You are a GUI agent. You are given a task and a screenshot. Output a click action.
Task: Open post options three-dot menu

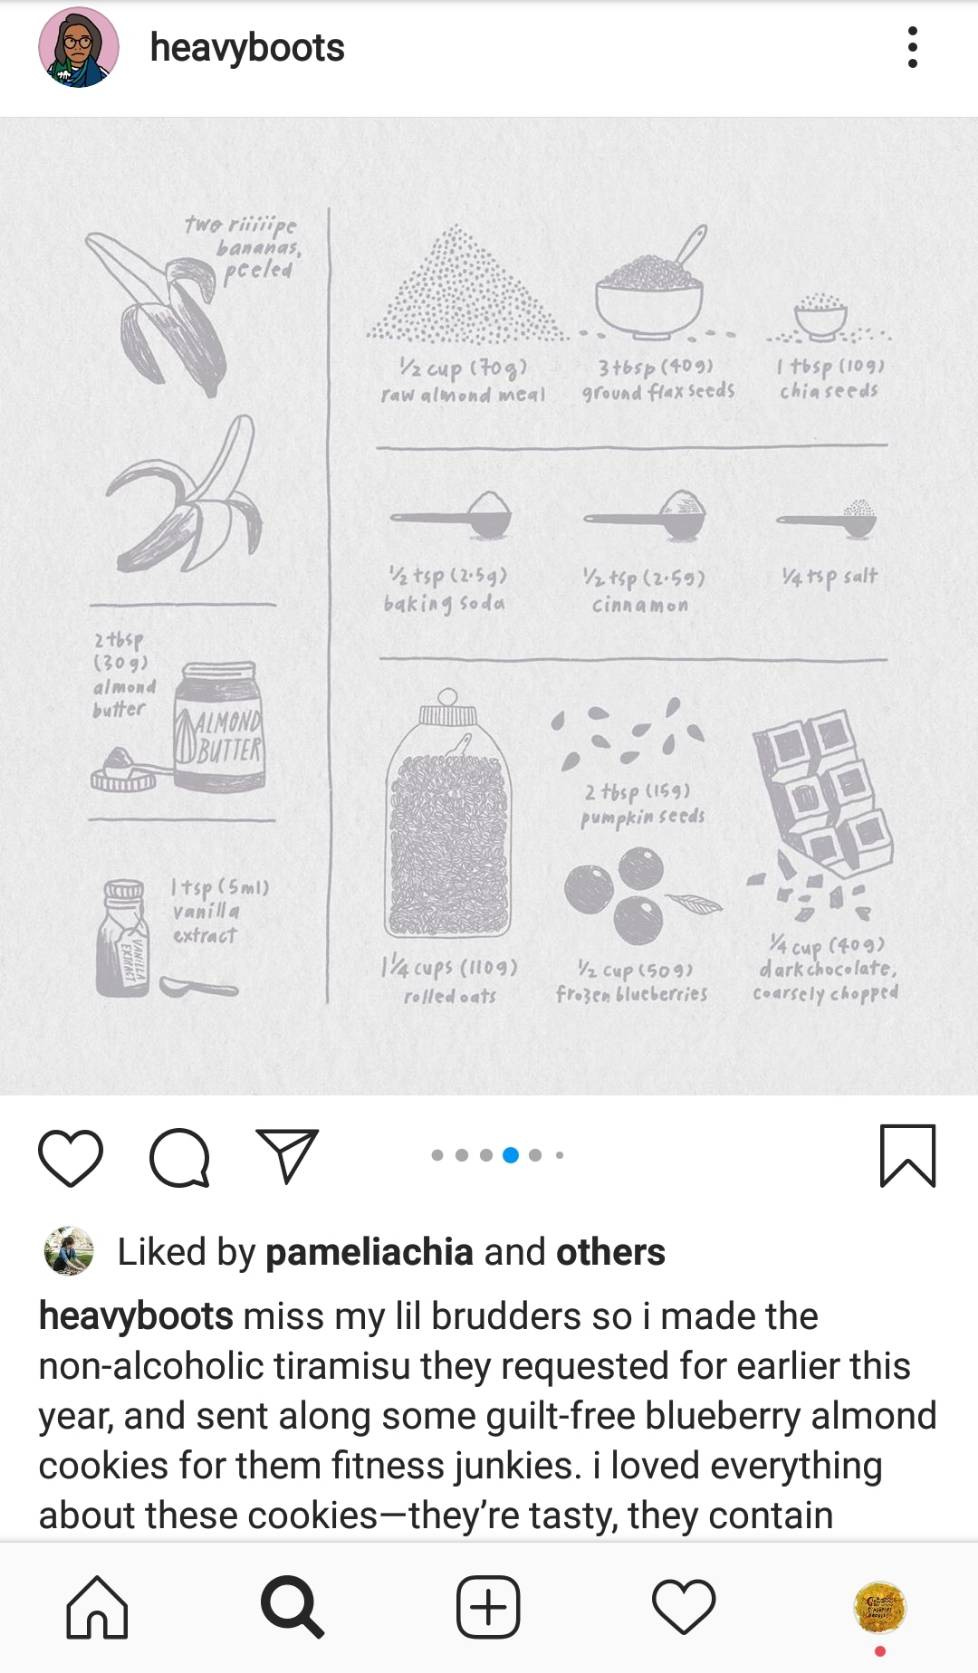912,47
